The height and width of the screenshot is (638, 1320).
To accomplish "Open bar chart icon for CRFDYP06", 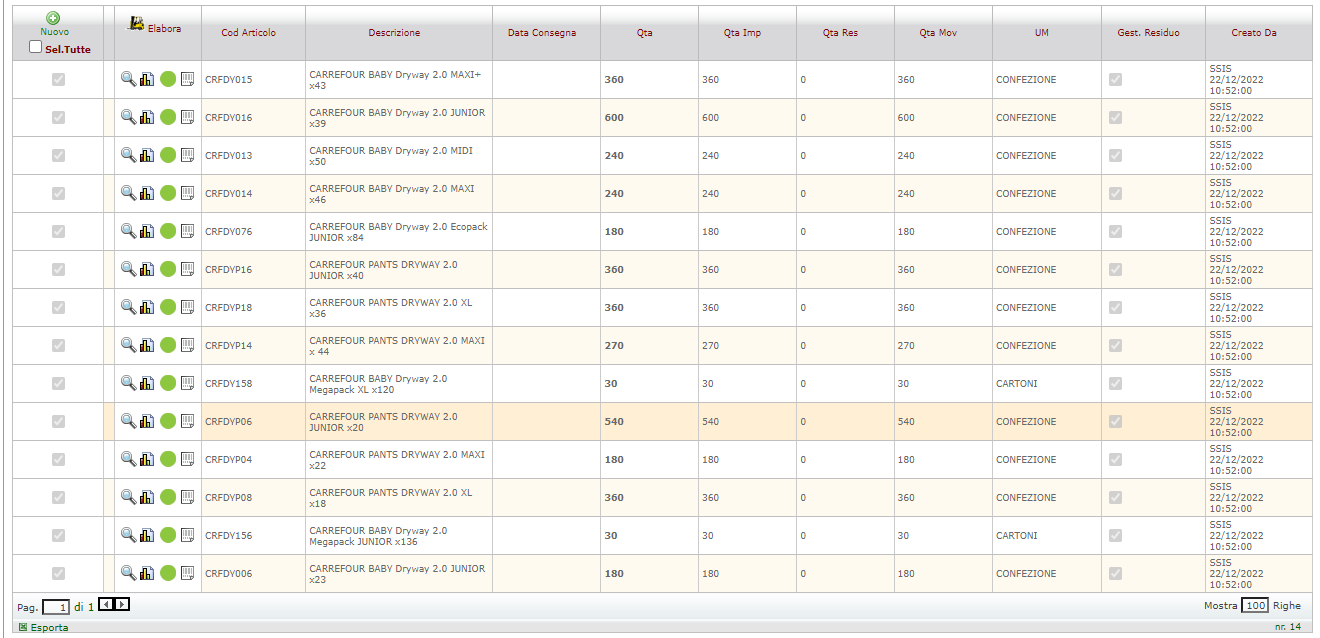I will coord(147,422).
